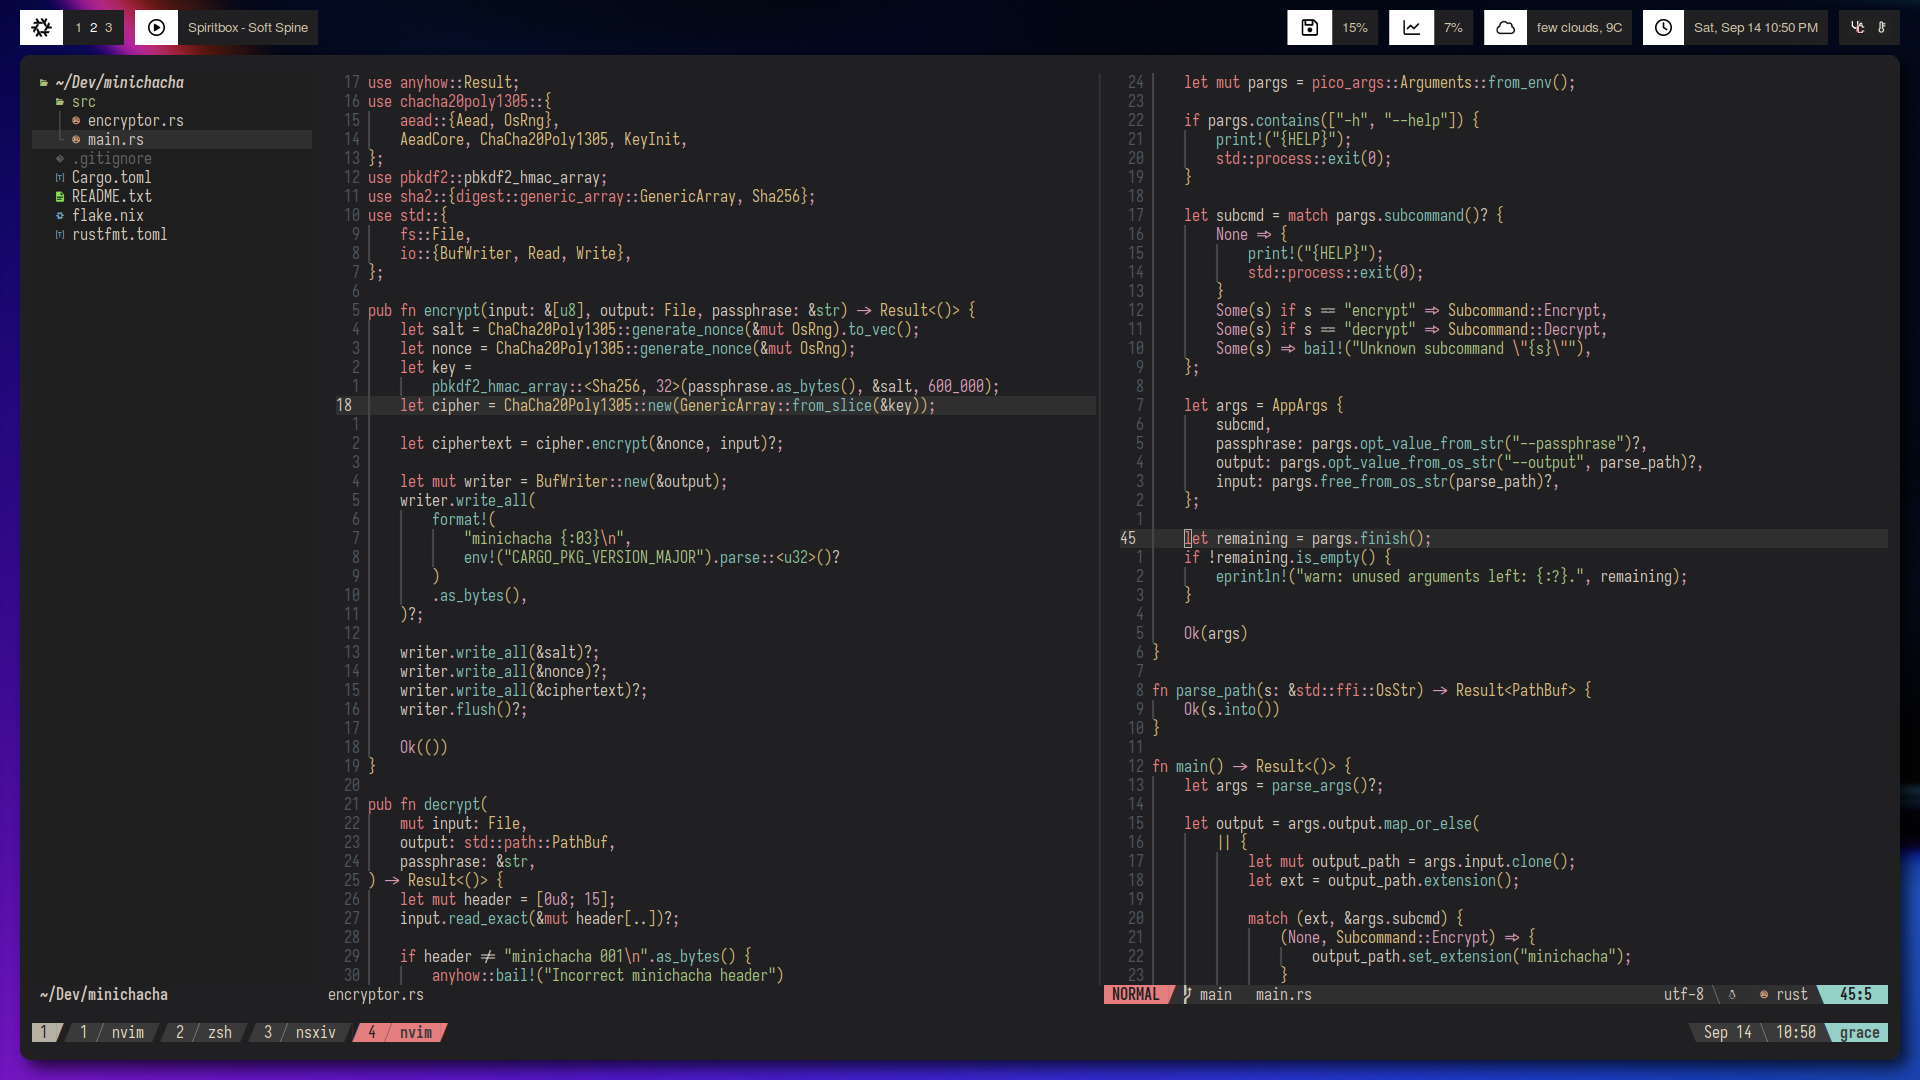The height and width of the screenshot is (1080, 1920).
Task: Click the clock icon in bar
Action: [x=1663, y=28]
